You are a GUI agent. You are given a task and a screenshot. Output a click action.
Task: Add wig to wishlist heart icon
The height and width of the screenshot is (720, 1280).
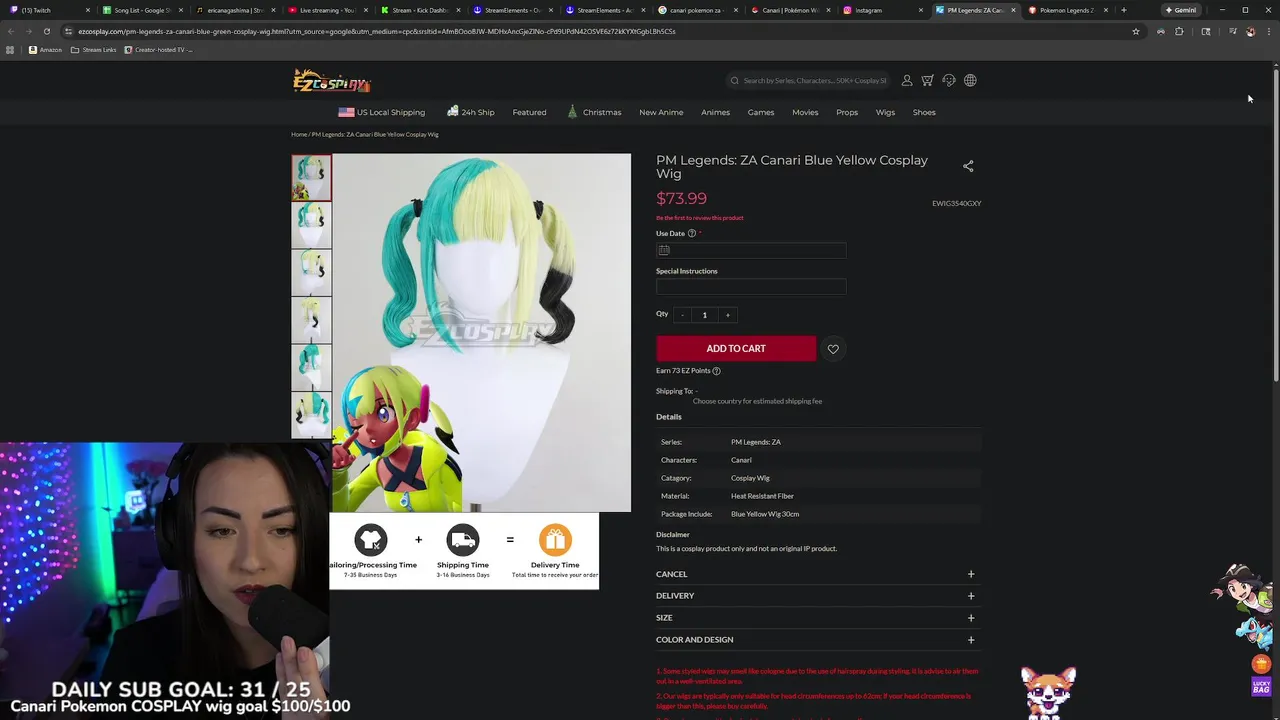pos(833,348)
